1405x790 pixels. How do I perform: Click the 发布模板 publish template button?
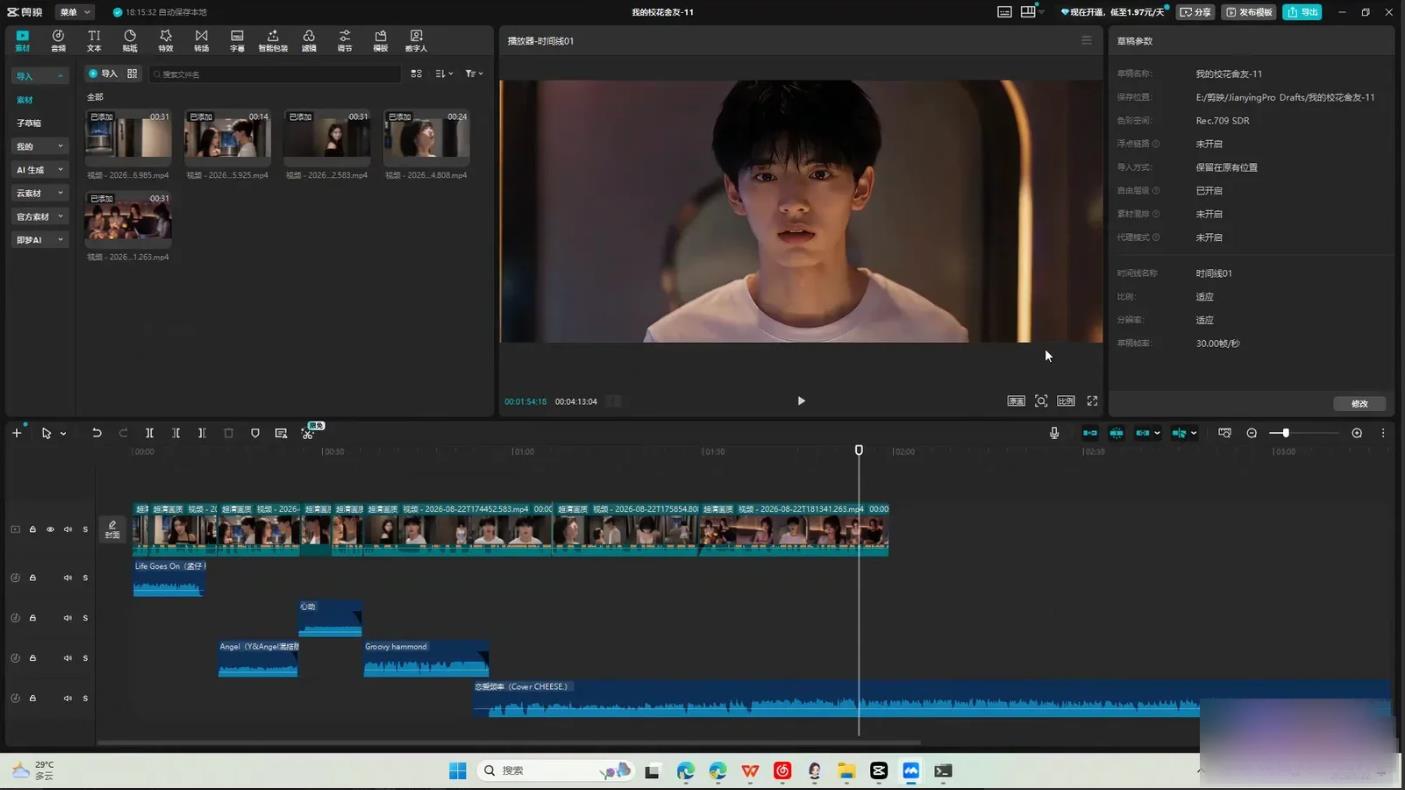point(1249,12)
